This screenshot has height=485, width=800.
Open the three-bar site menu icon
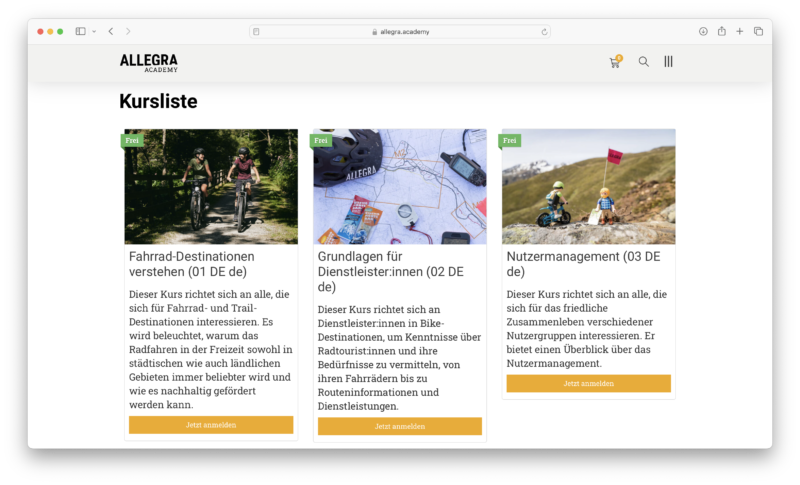668,62
